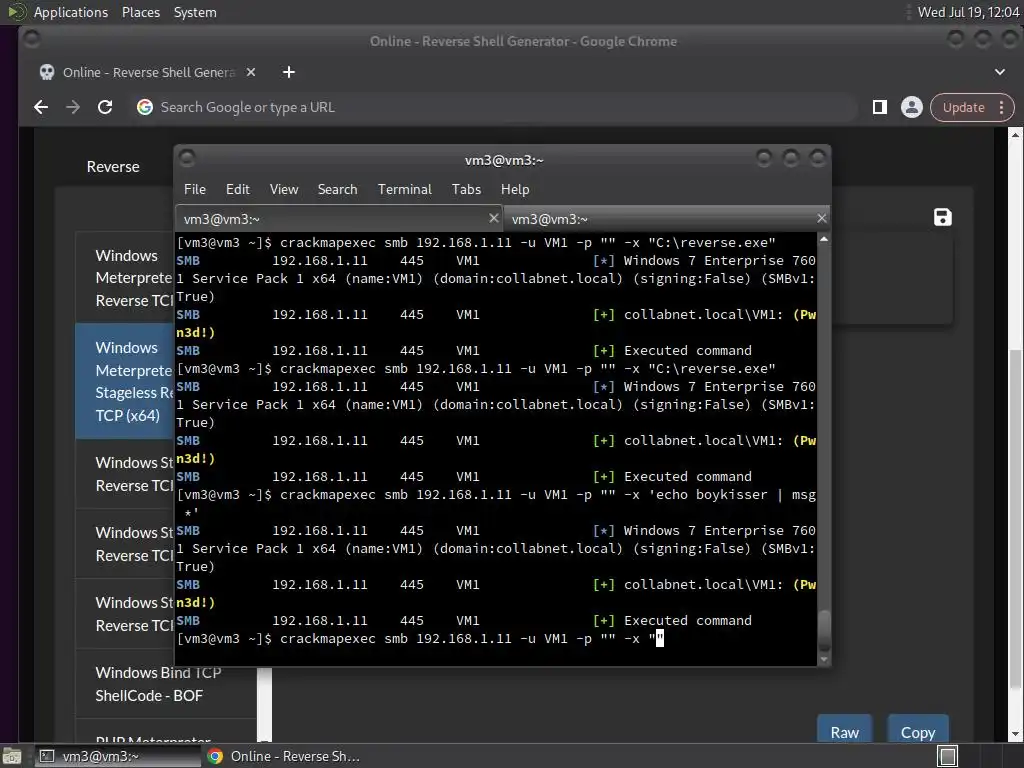The height and width of the screenshot is (768, 1024).
Task: Click the last prompt line in the terminal
Action: pos(420,639)
